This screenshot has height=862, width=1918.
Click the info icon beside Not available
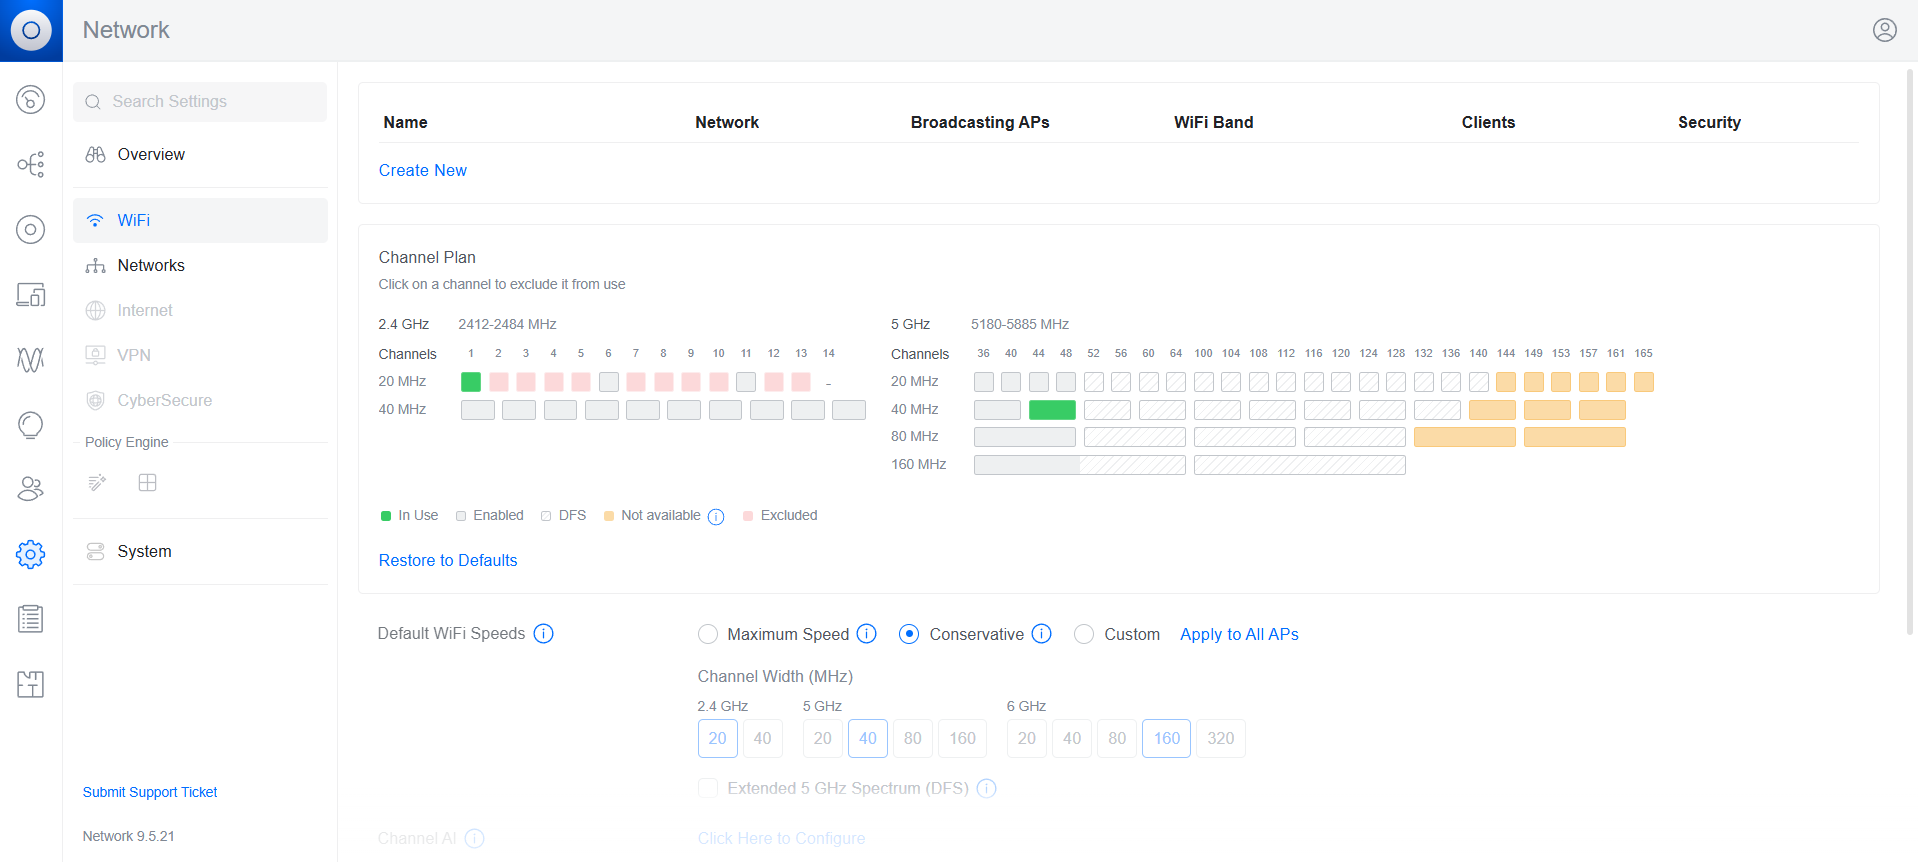(716, 517)
